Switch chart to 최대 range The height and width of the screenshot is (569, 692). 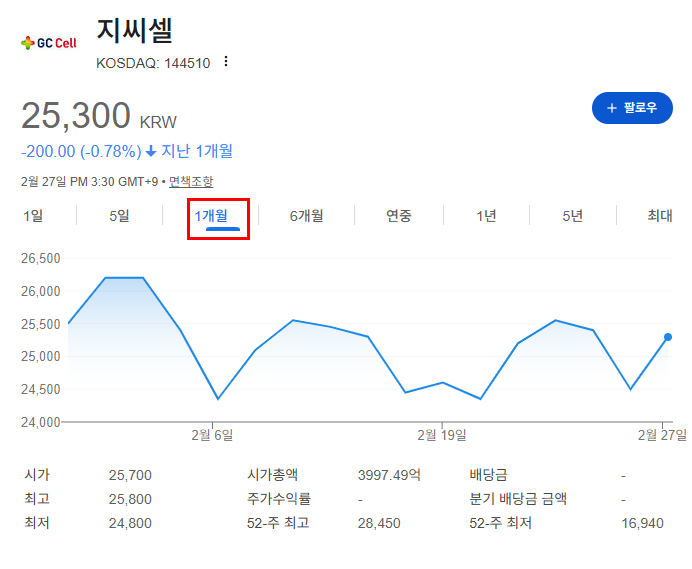[x=660, y=216]
